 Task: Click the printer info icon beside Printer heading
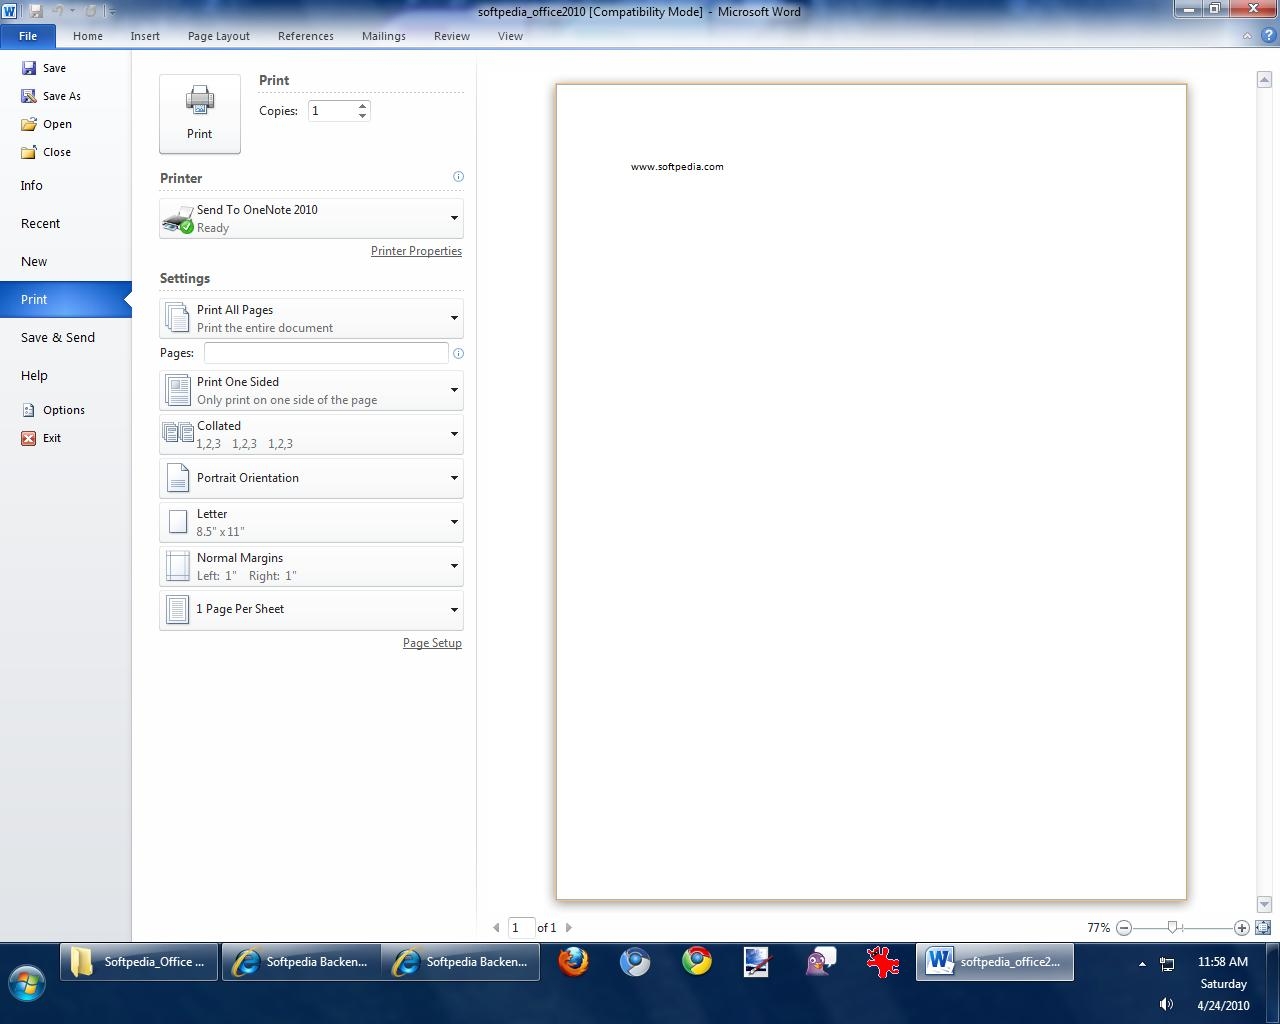pos(458,177)
